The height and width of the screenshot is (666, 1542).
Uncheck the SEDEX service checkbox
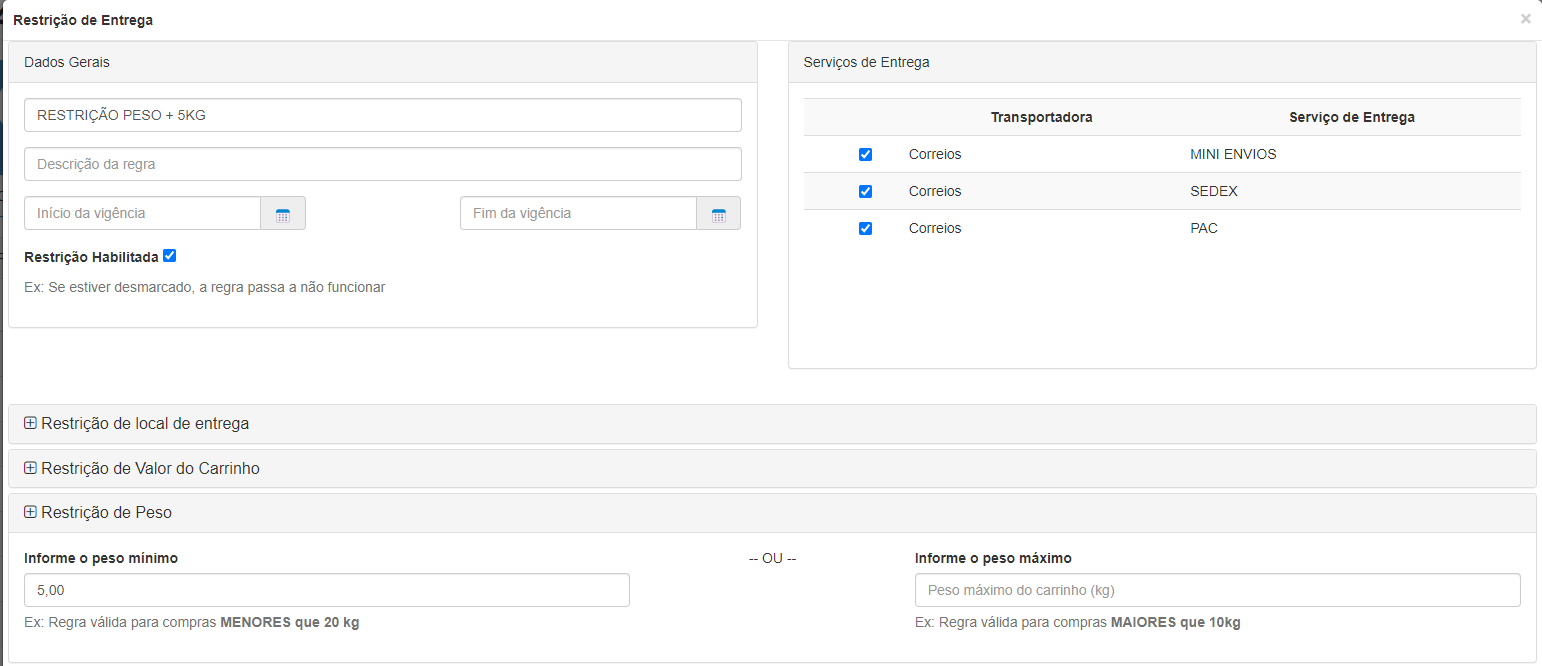[x=865, y=192]
